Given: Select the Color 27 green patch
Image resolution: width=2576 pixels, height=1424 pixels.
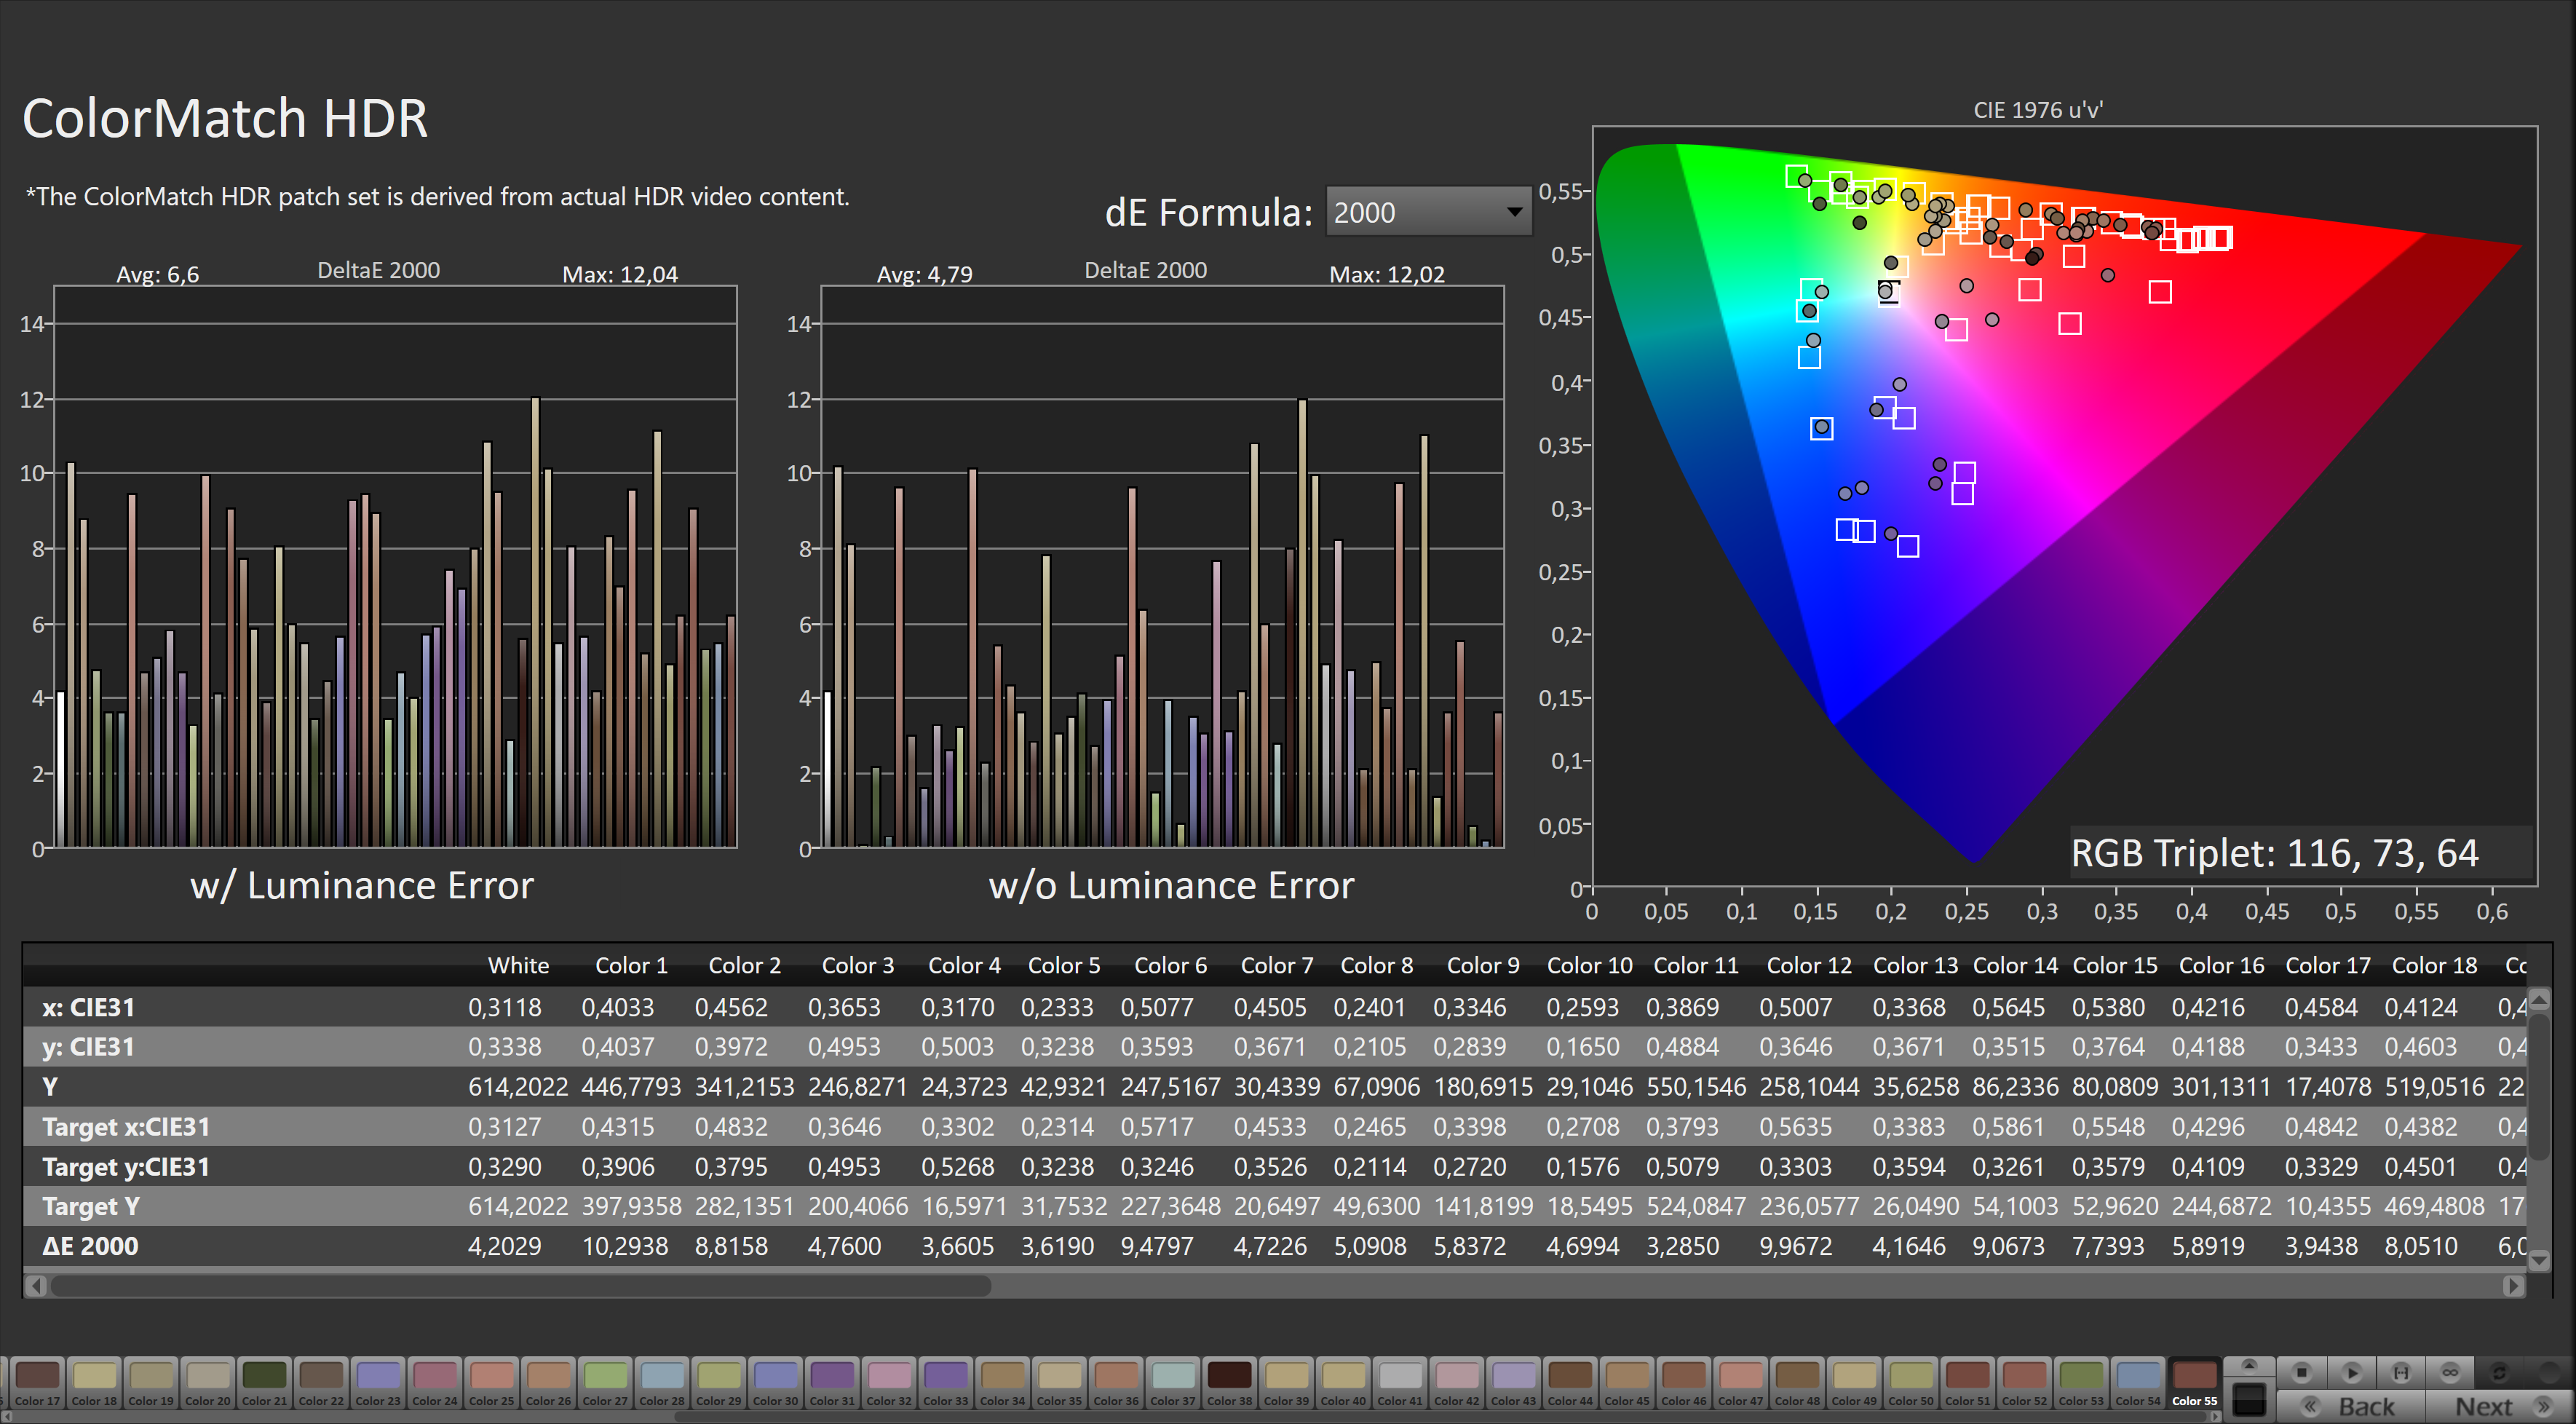Looking at the screenshot, I should point(605,1382).
